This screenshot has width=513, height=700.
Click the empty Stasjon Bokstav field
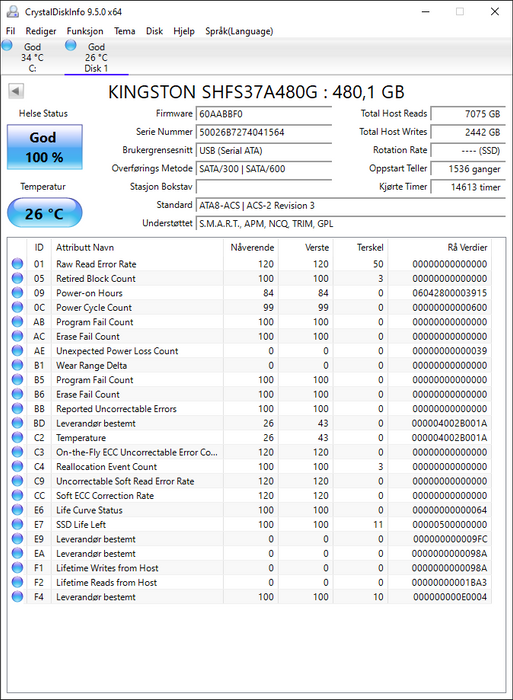pos(263,187)
